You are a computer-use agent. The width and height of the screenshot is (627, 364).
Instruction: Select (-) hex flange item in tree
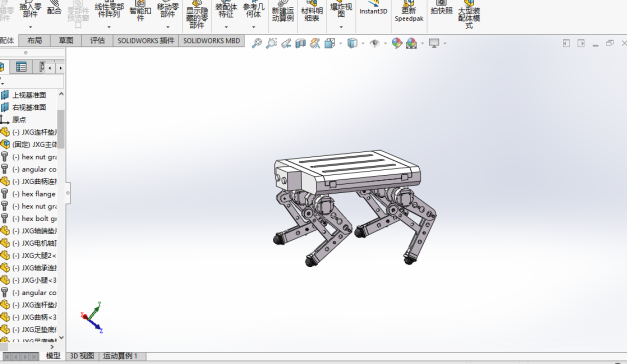[34, 194]
